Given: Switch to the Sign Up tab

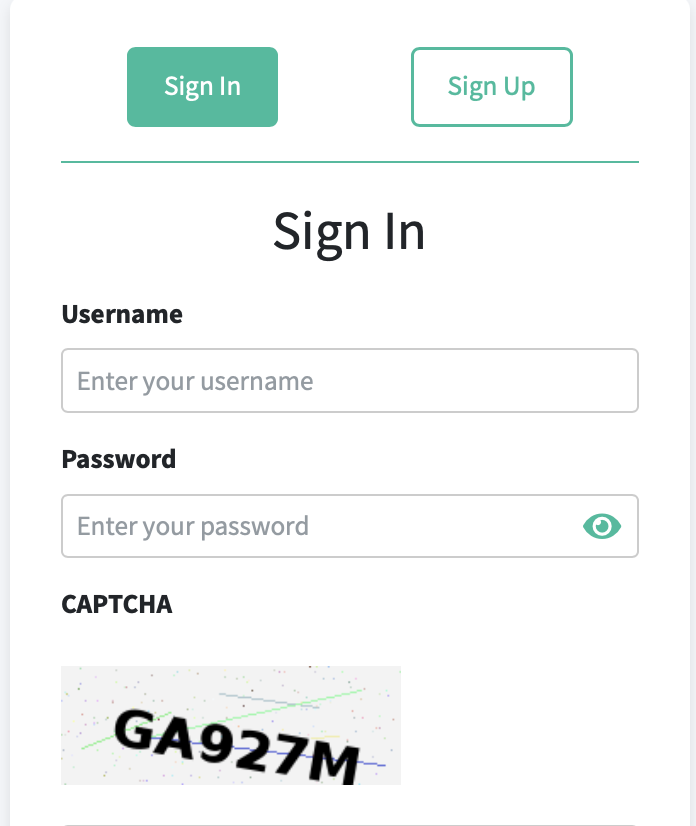Looking at the screenshot, I should [491, 87].
